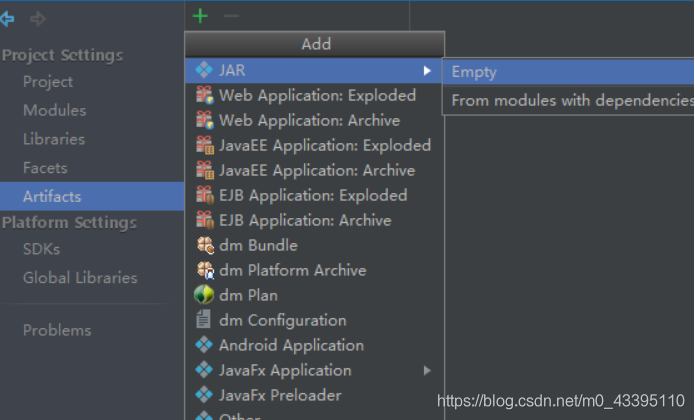The width and height of the screenshot is (695, 420).
Task: Click the blue back navigation arrow
Action: (8, 19)
